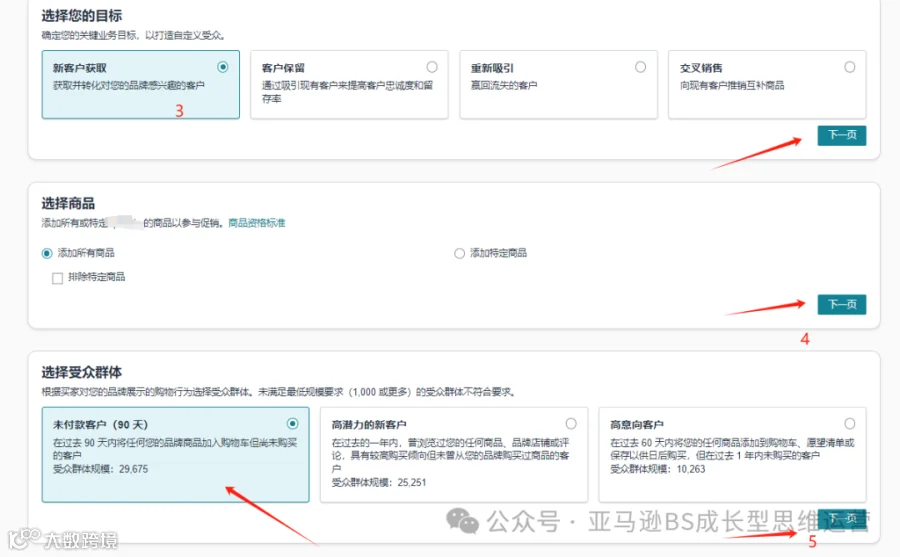Choose the 添加特定商品 radio option
This screenshot has height=557, width=900.
459,253
